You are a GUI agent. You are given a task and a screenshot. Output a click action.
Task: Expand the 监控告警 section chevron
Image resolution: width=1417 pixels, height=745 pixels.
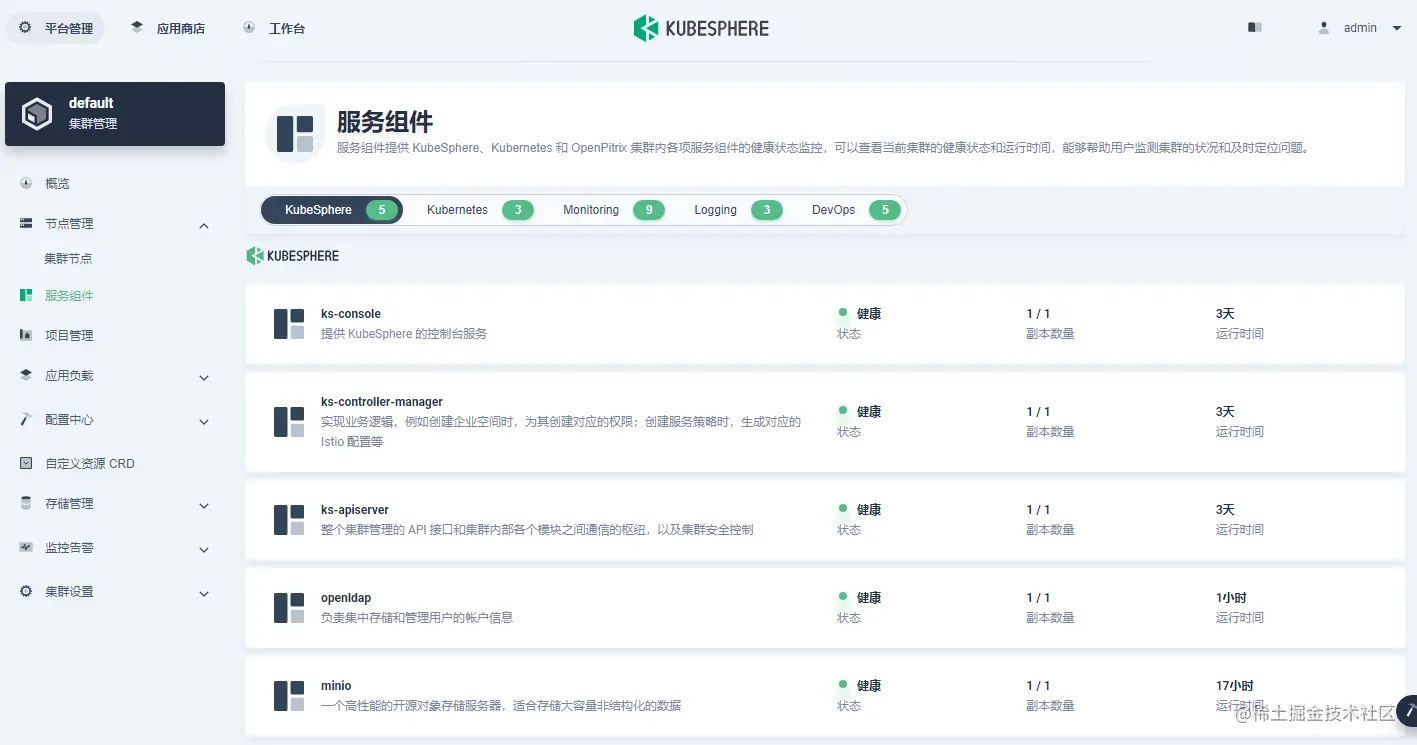204,550
